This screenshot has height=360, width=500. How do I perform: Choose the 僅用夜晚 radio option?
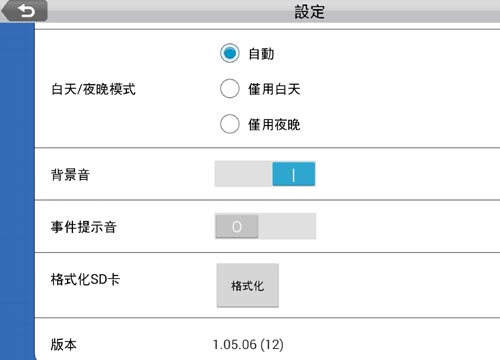pyautogui.click(x=230, y=124)
